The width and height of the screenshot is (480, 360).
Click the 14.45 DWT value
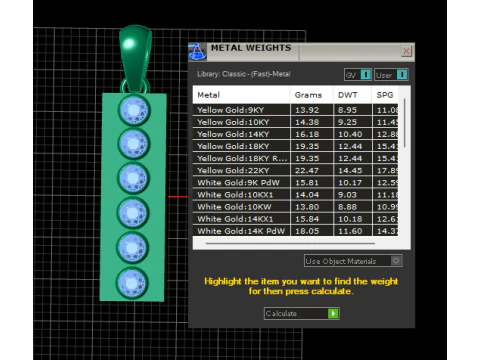(350, 170)
